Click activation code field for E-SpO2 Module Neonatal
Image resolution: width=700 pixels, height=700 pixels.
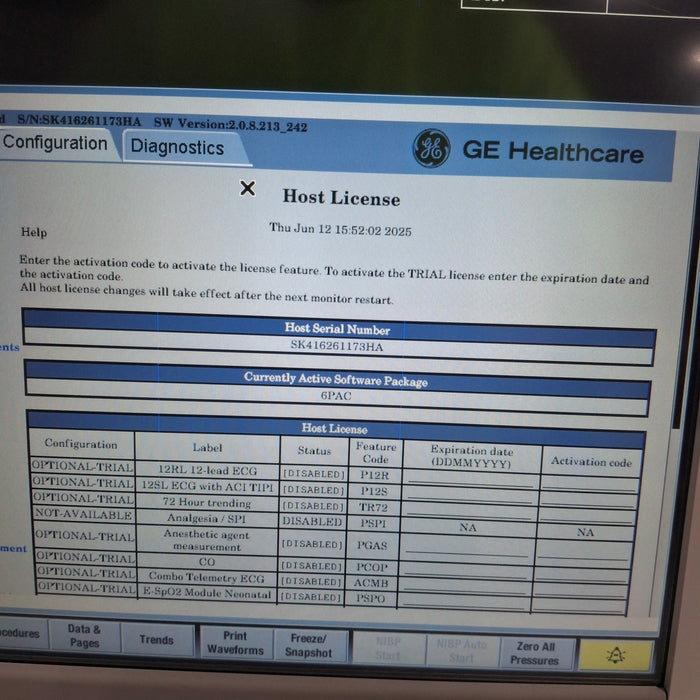[579, 604]
